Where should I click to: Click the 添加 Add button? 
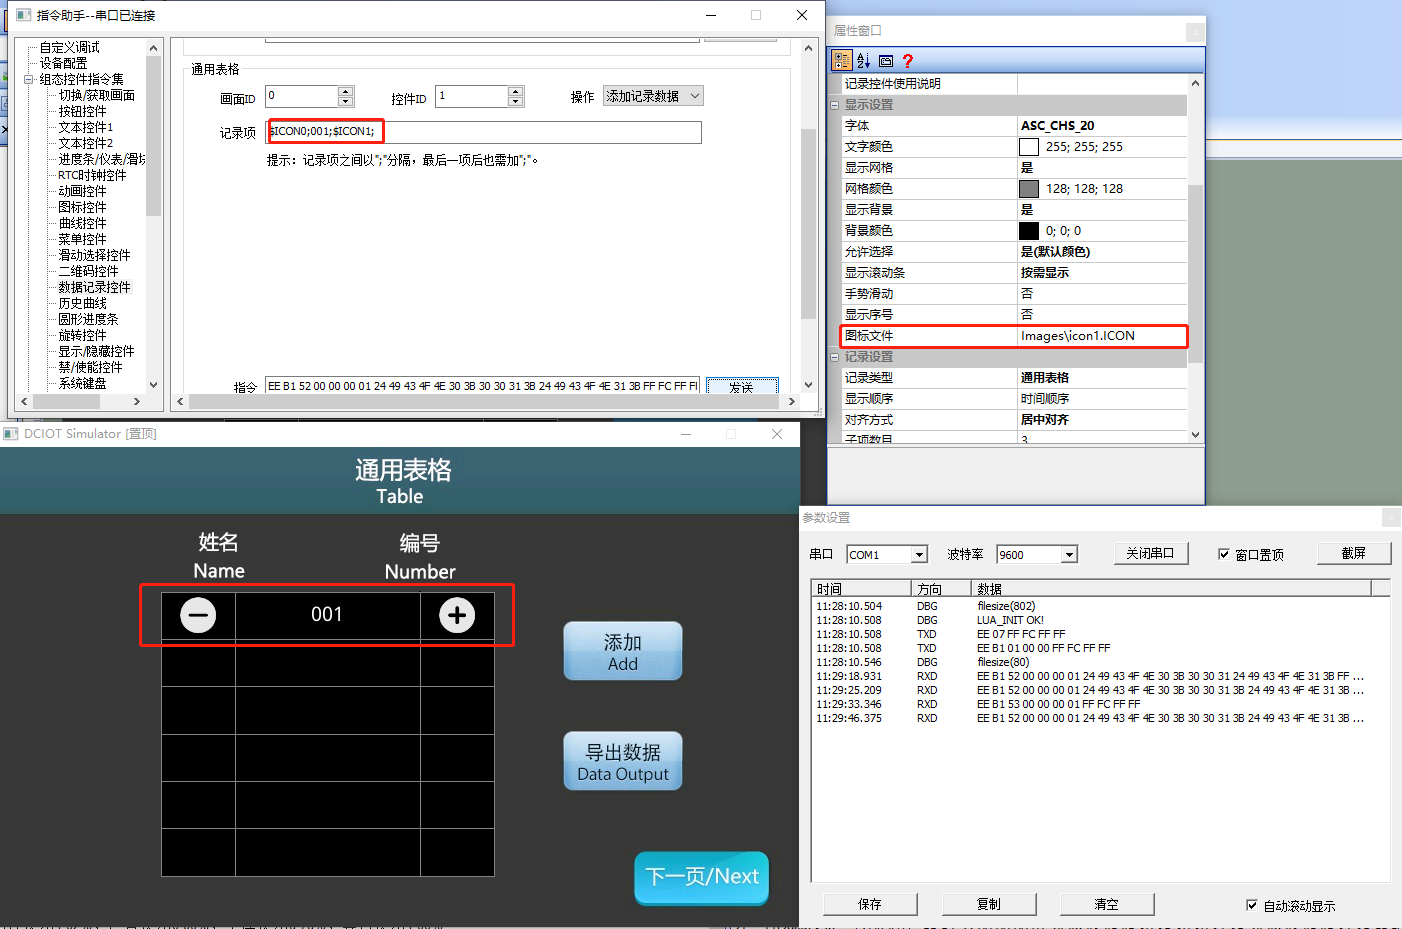tap(623, 651)
